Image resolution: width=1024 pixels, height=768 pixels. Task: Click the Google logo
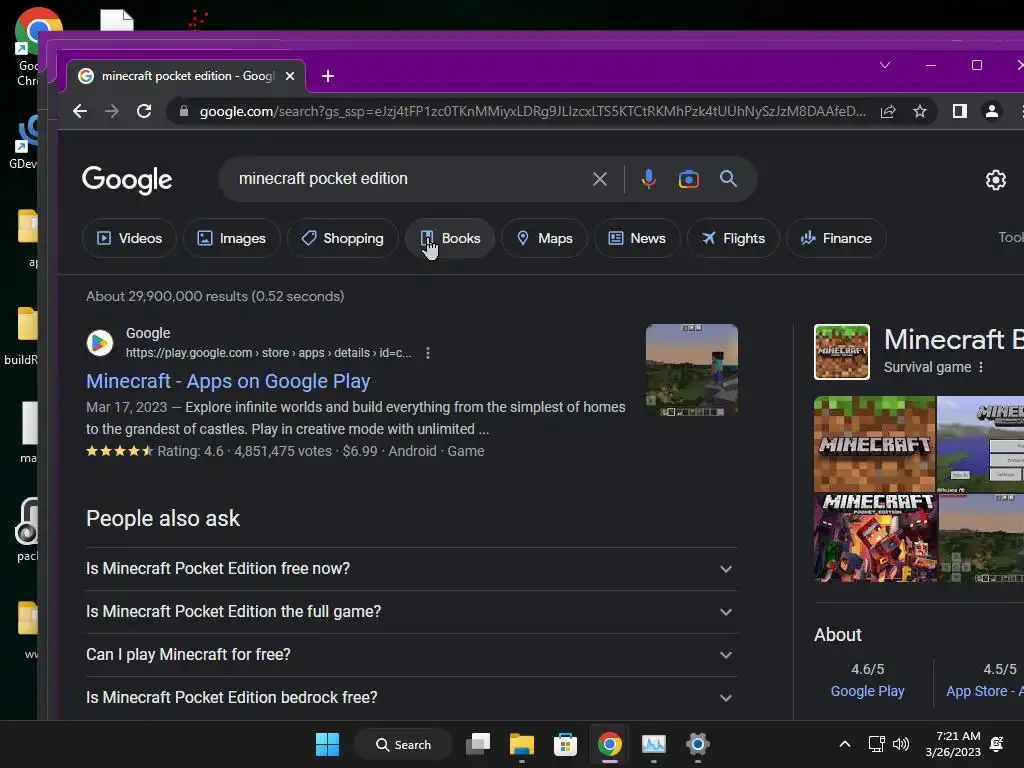(x=127, y=180)
